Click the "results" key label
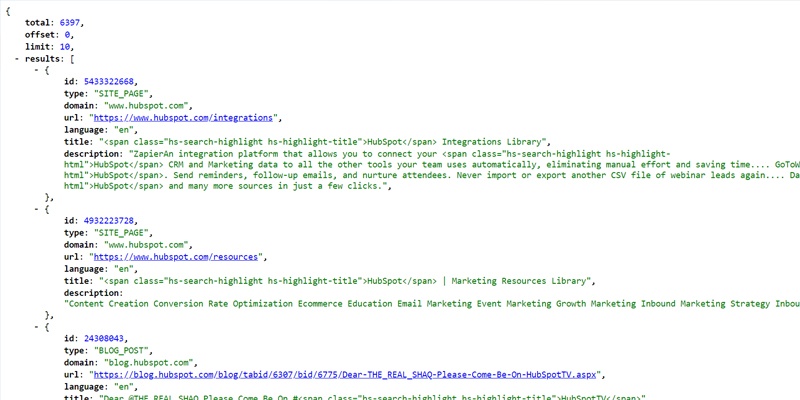The height and width of the screenshot is (400, 800). coord(44,59)
